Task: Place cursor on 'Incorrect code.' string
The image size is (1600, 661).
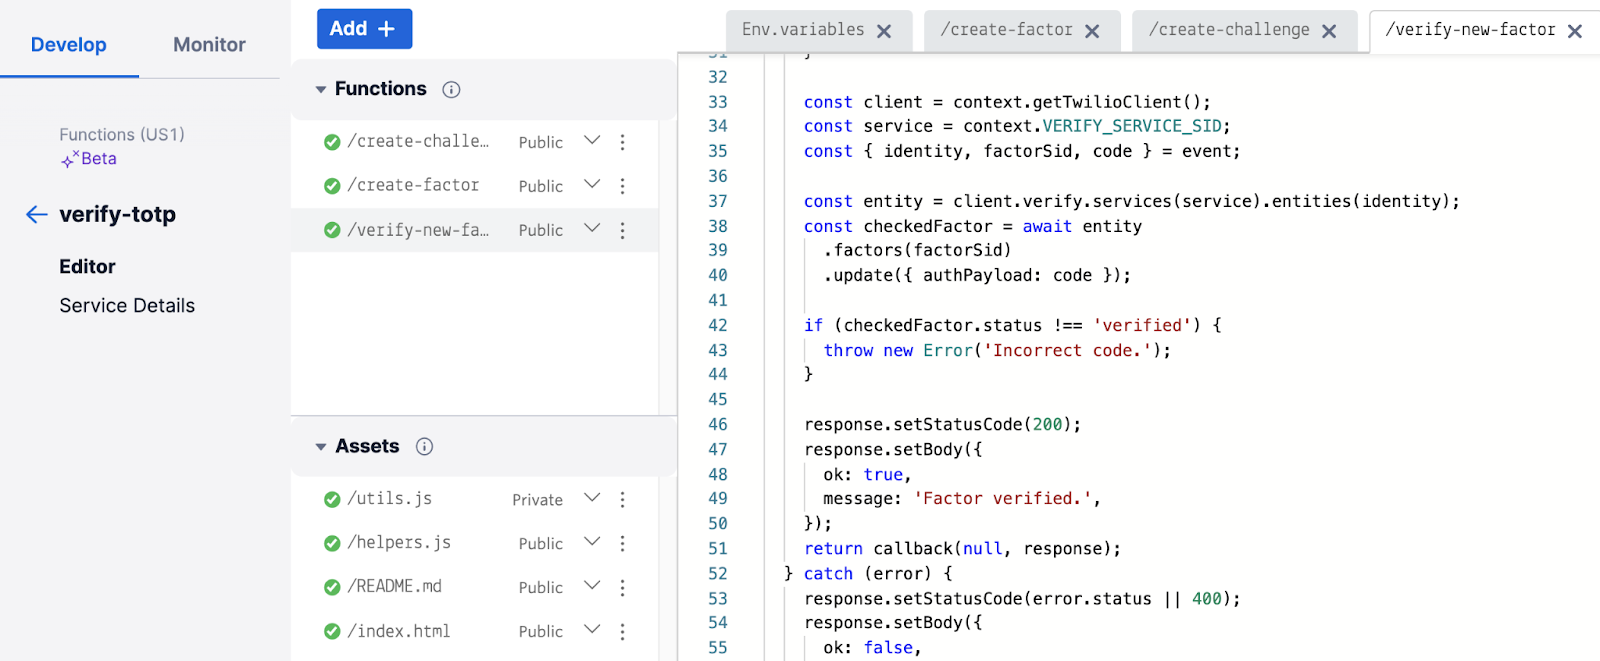Action: click(1067, 351)
